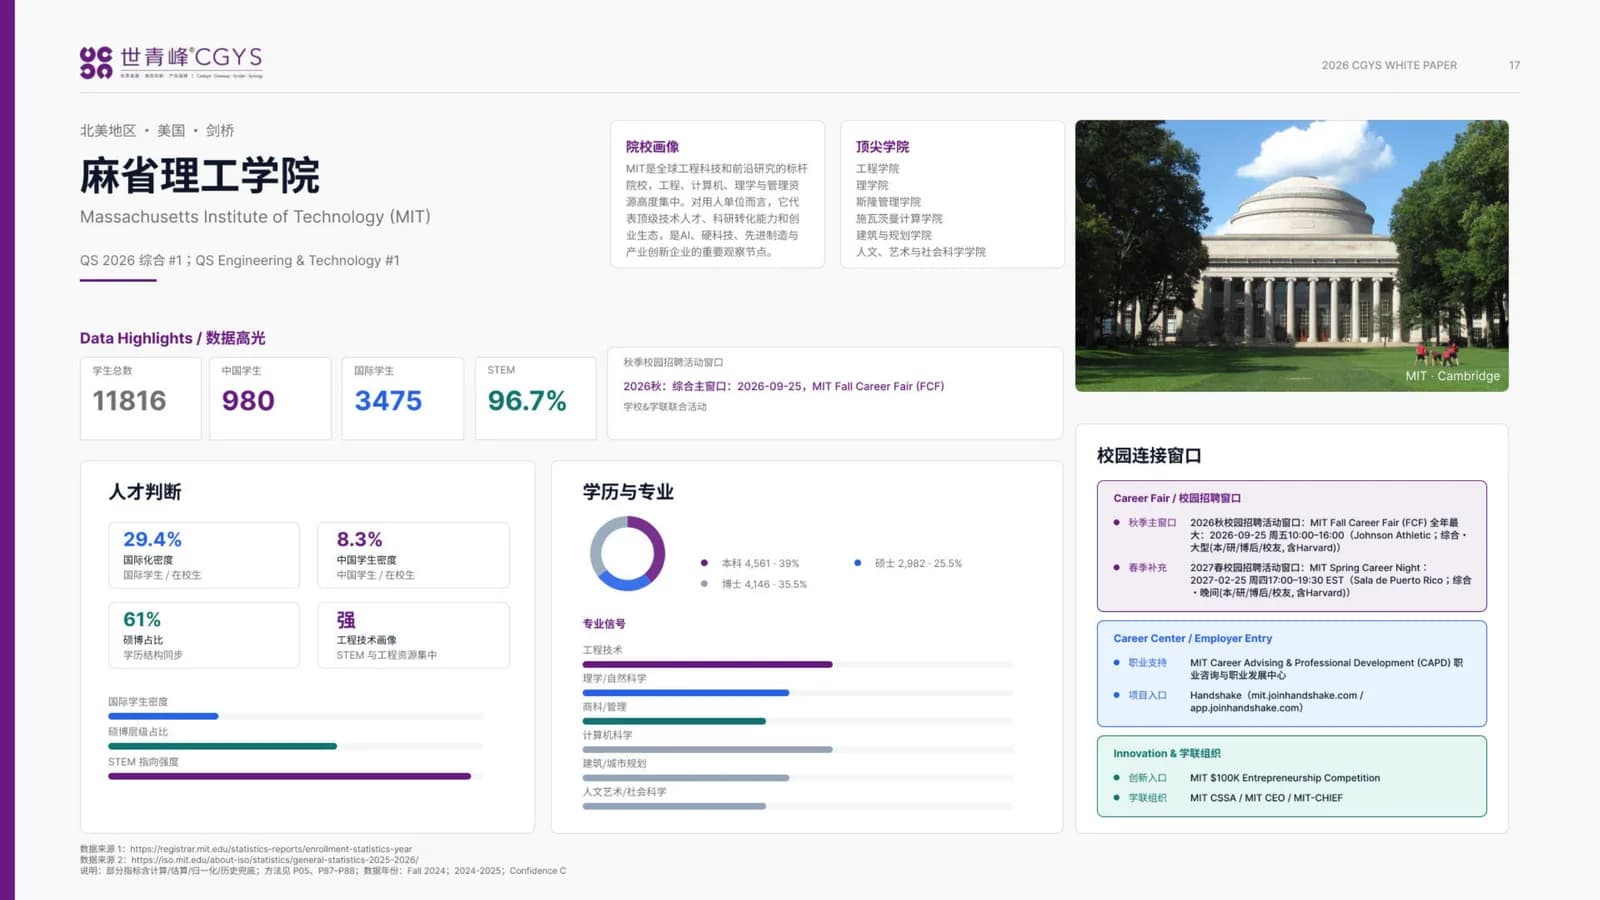The height and width of the screenshot is (900, 1600).
Task: Click the 人才判断 panel heading
Action: [145, 492]
